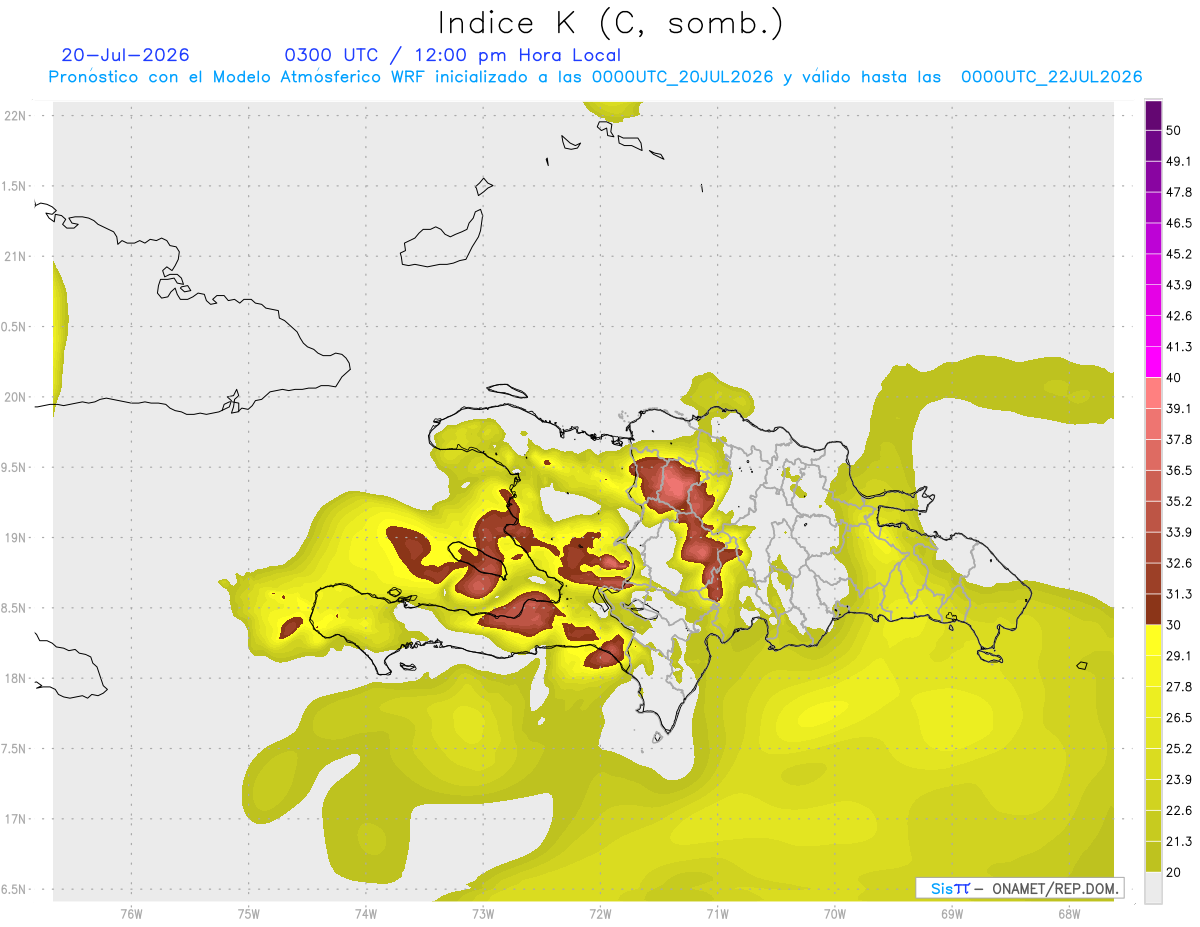Click the colorbar value "21.3"
The image size is (1200, 927).
tap(1179, 841)
